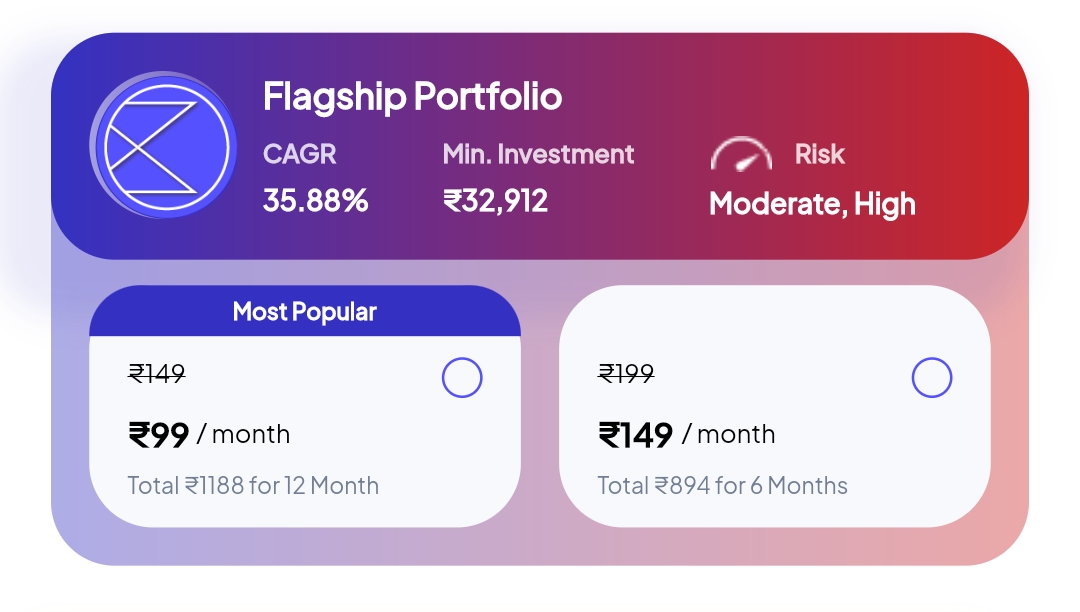1080x612 pixels.
Task: Click the Min. Investment ₹32,912 value
Action: 494,199
